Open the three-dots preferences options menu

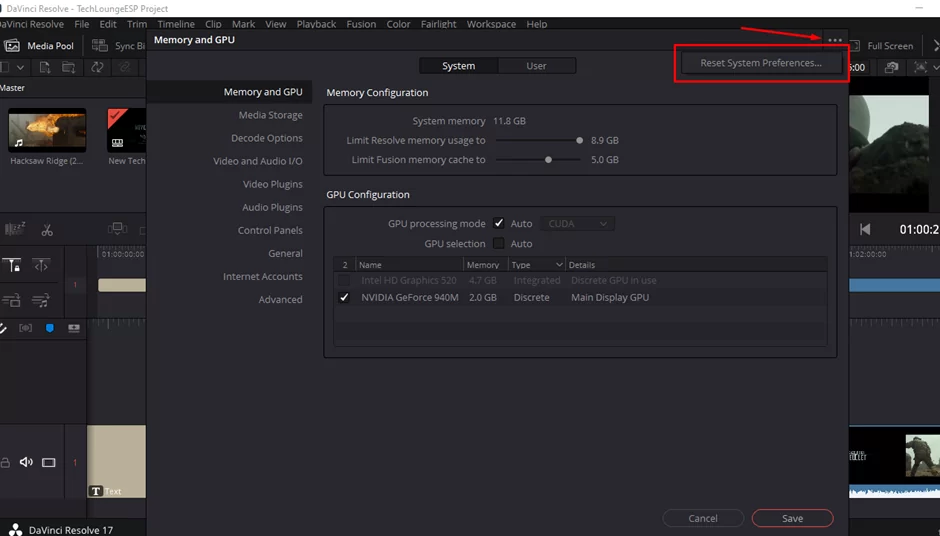[834, 40]
